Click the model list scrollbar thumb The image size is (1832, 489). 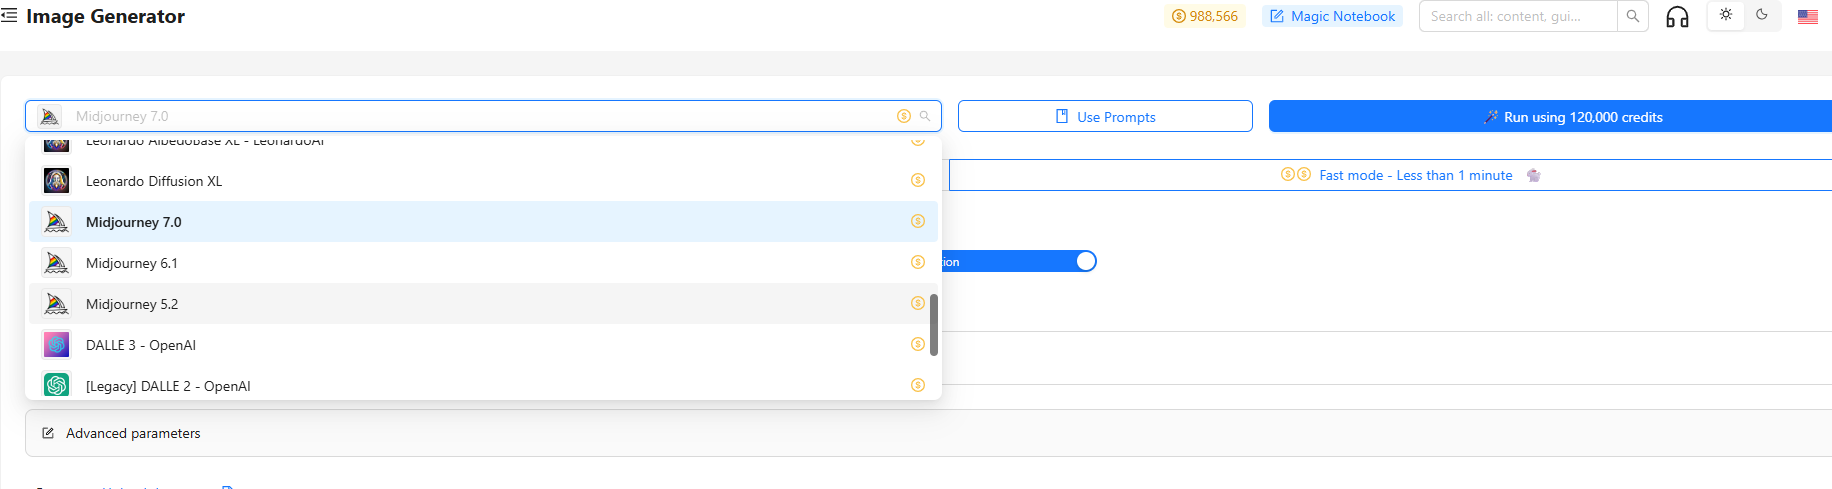tap(934, 324)
